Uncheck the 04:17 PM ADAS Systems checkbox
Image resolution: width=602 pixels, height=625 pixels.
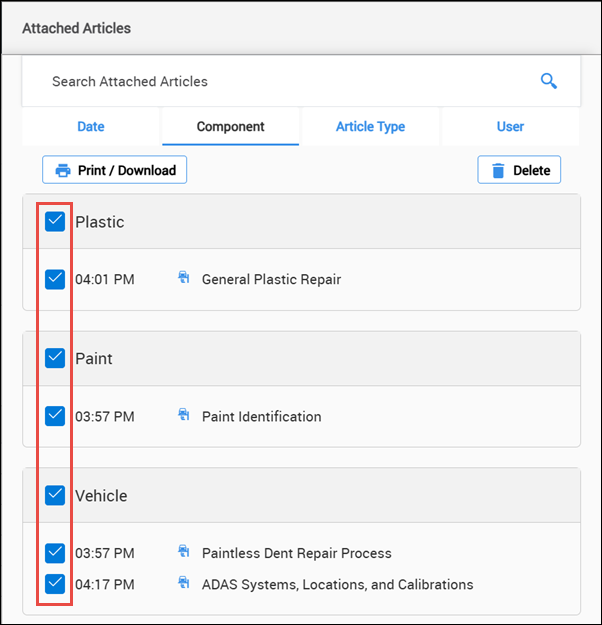55,584
